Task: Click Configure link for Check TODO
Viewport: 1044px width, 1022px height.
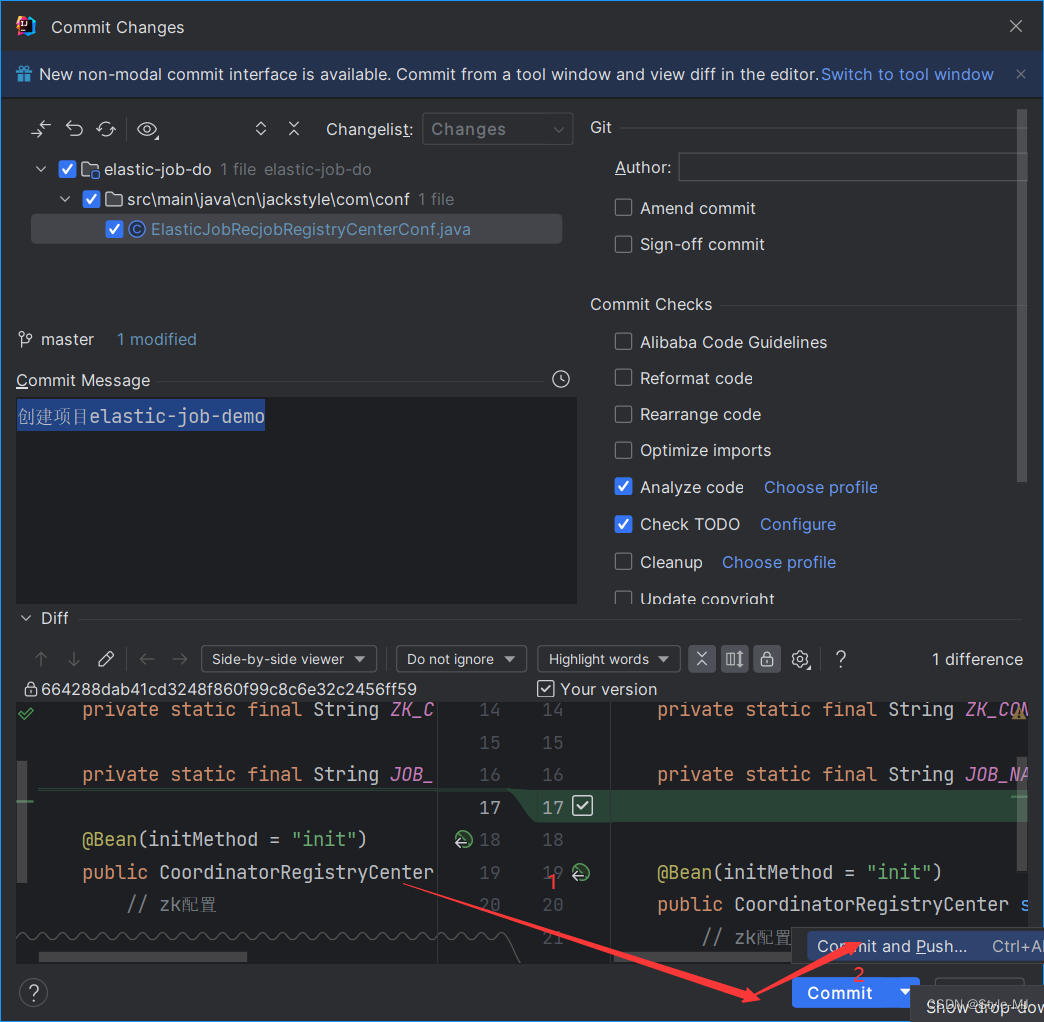Action: point(798,525)
